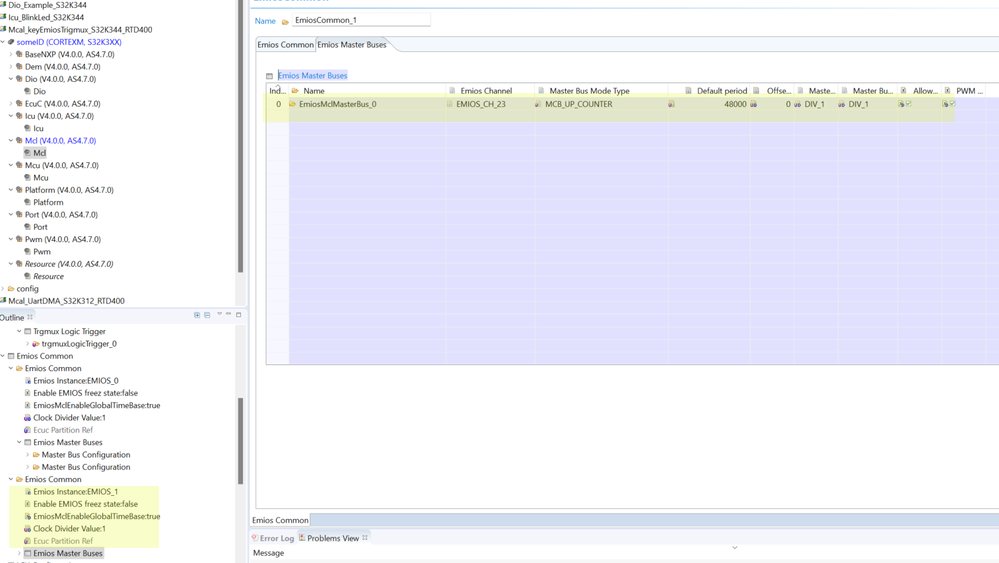Collapse the someID (CORTEXM, S32K3XX) node
The height and width of the screenshot is (563, 999).
tap(3, 42)
